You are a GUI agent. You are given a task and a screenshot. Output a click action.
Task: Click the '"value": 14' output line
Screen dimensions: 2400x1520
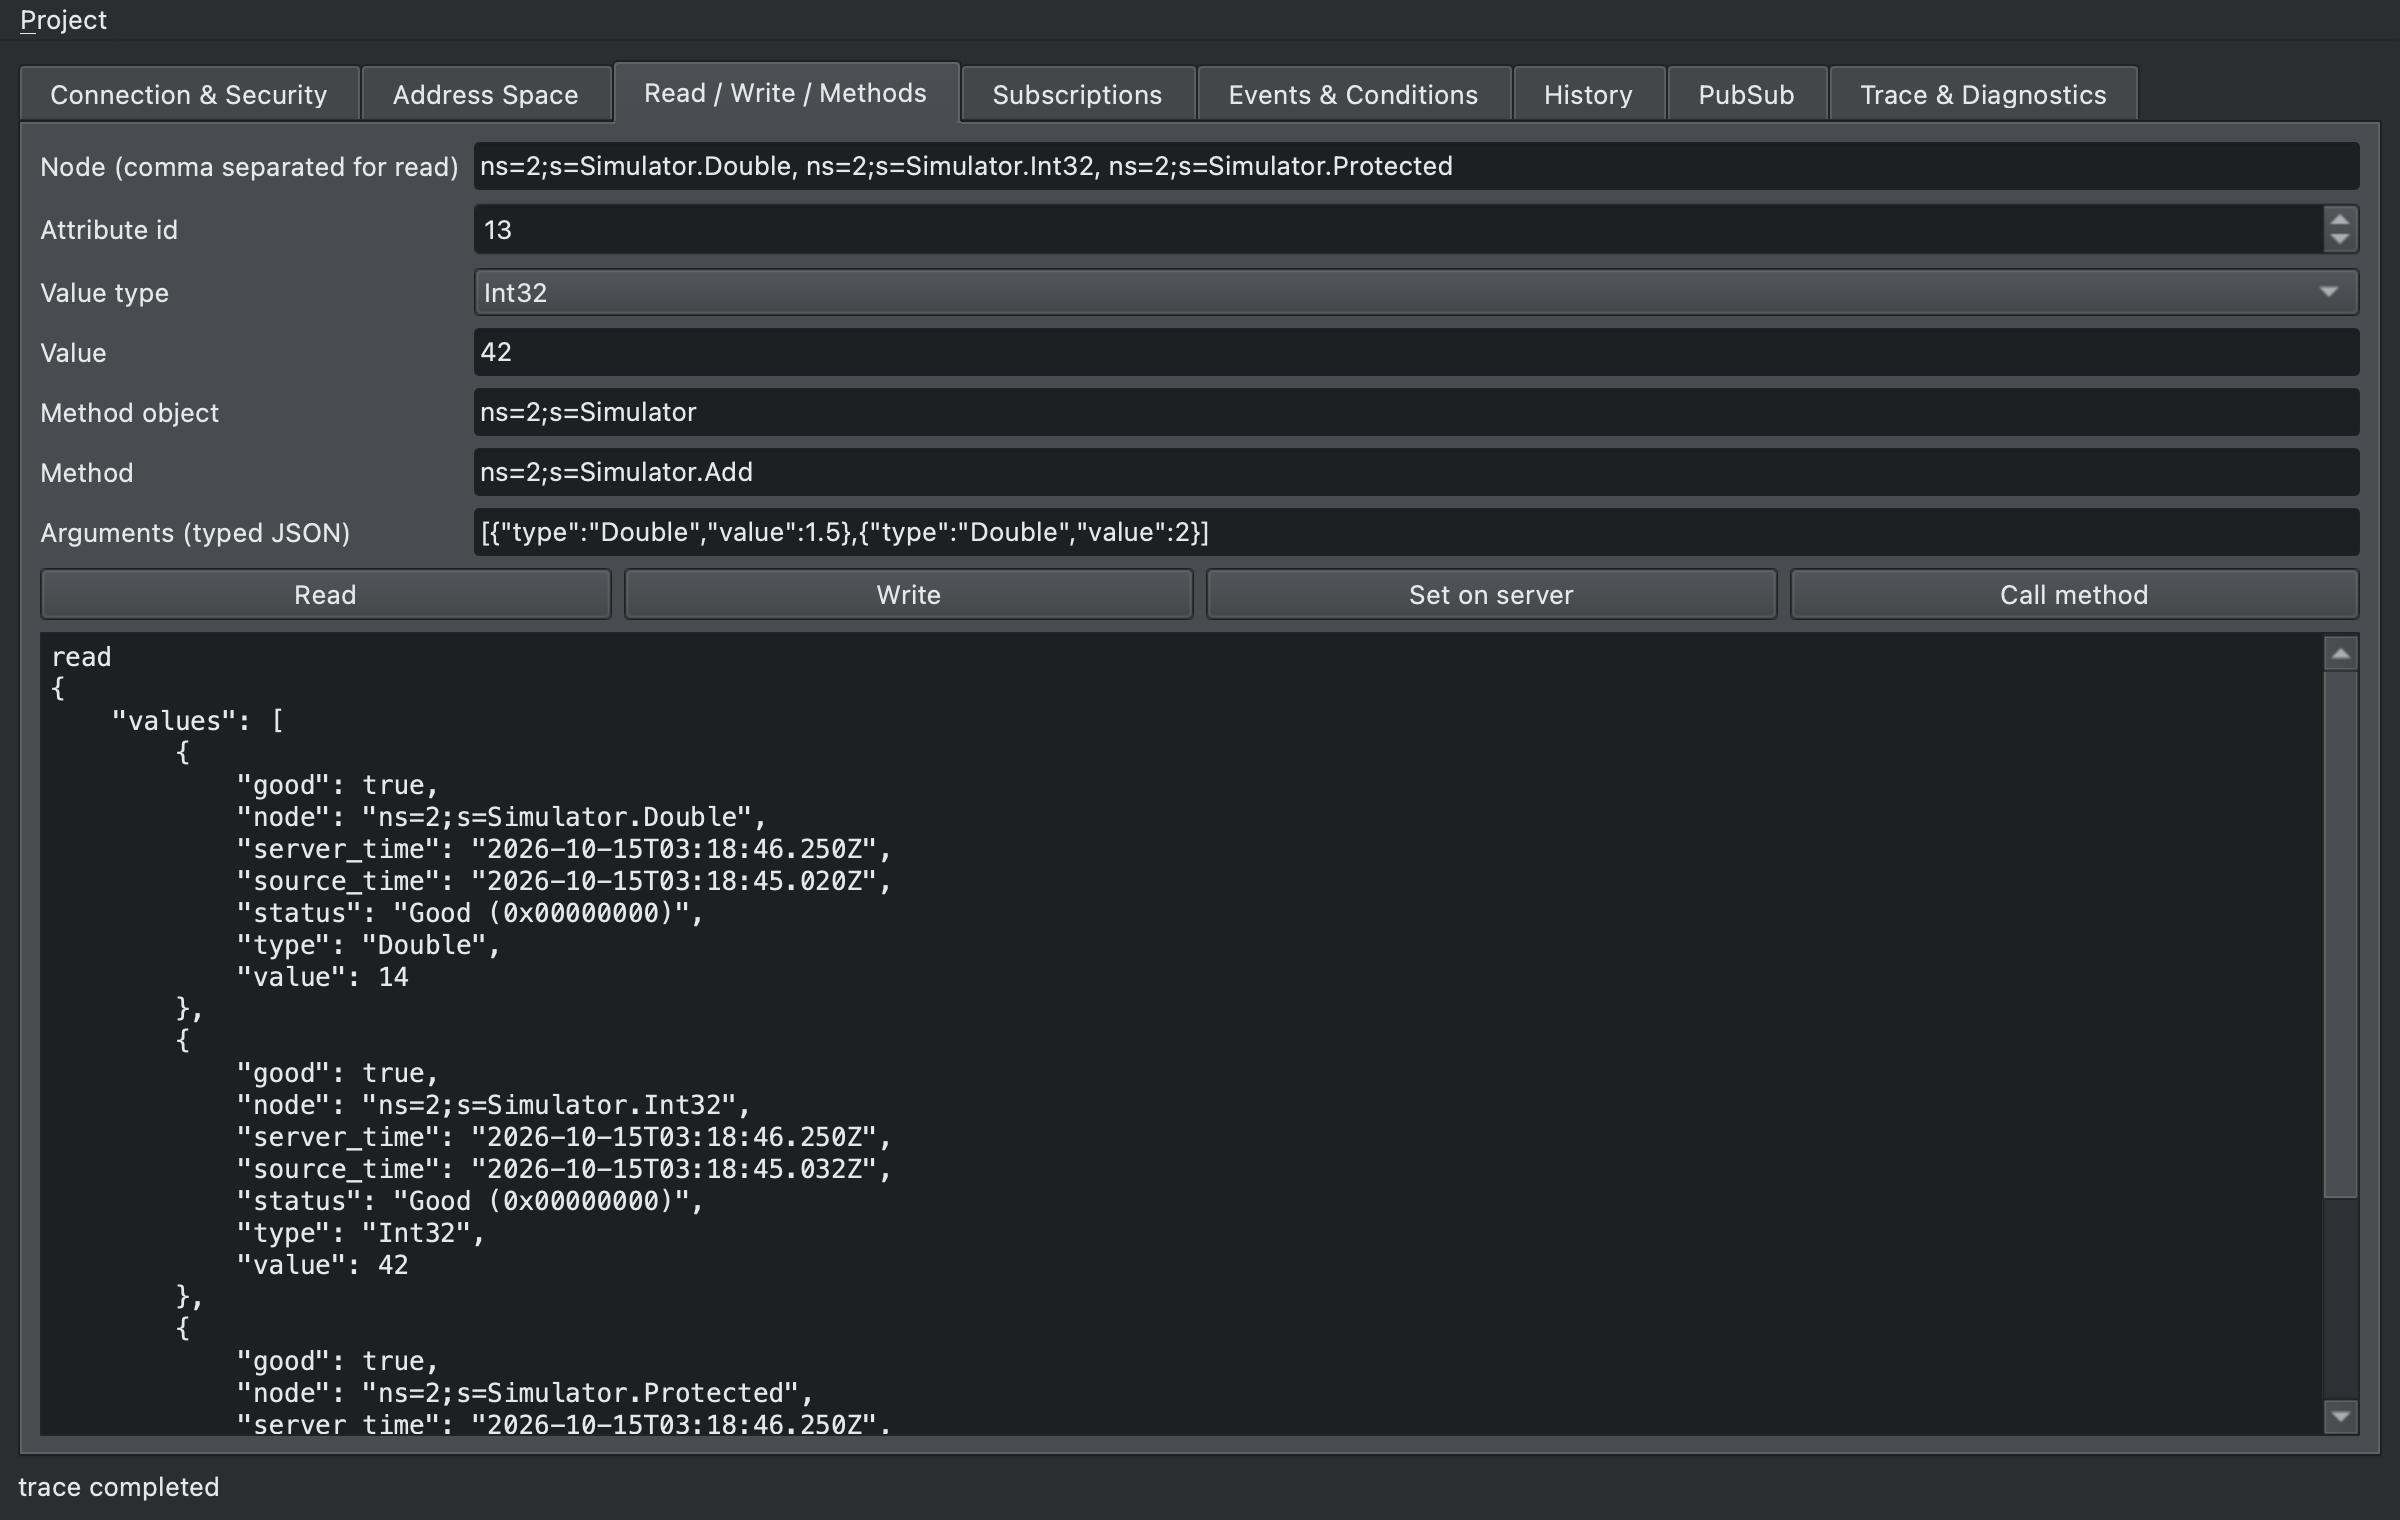pyautogui.click(x=322, y=977)
